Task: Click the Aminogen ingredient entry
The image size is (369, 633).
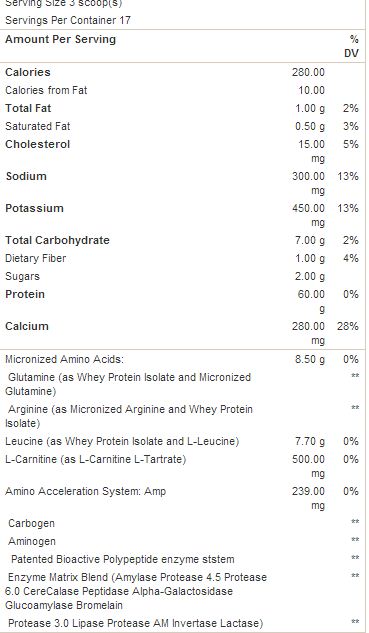Action: coord(32,541)
